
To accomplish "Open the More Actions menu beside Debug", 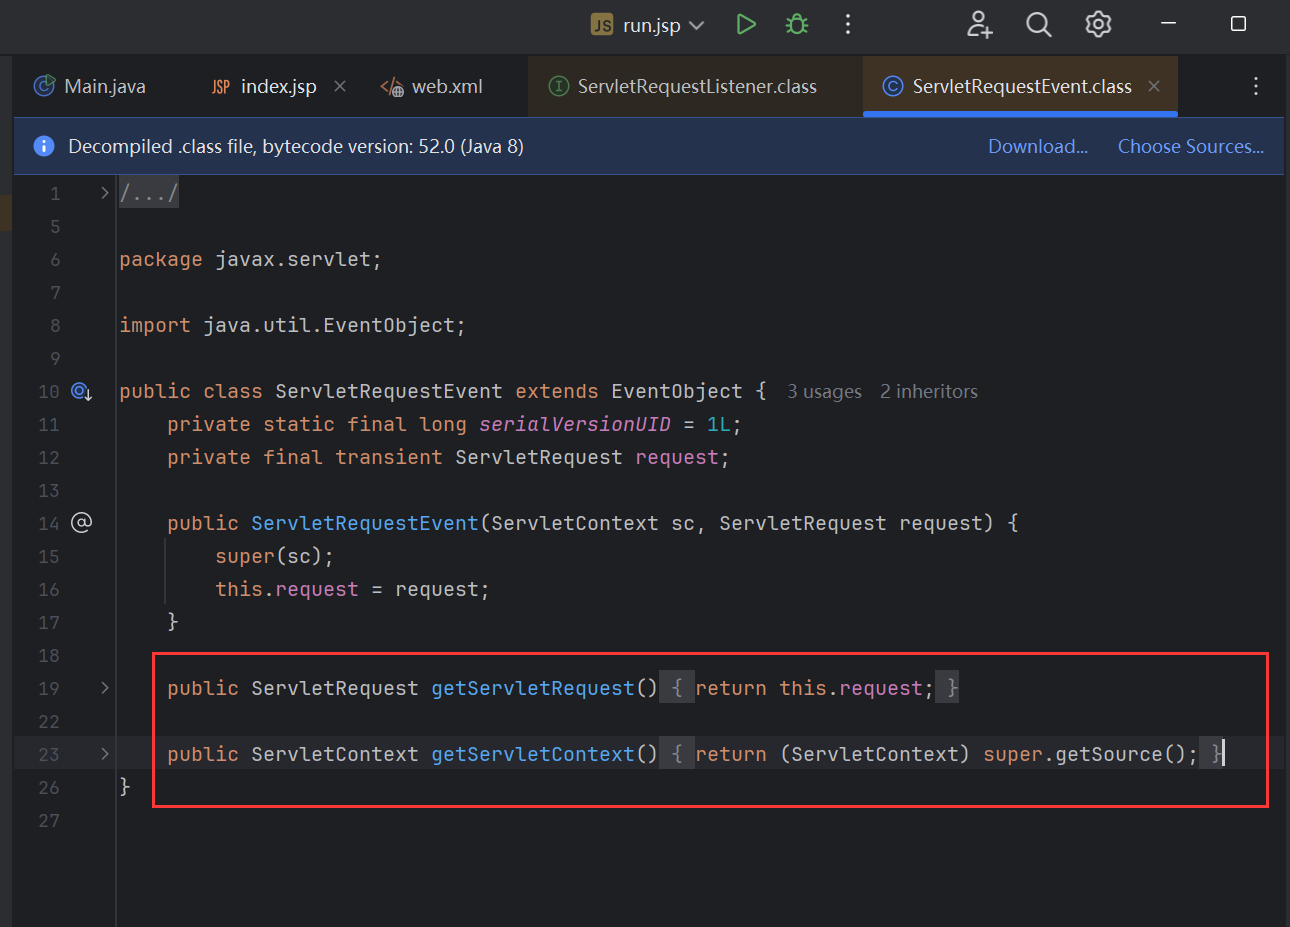I will point(848,24).
